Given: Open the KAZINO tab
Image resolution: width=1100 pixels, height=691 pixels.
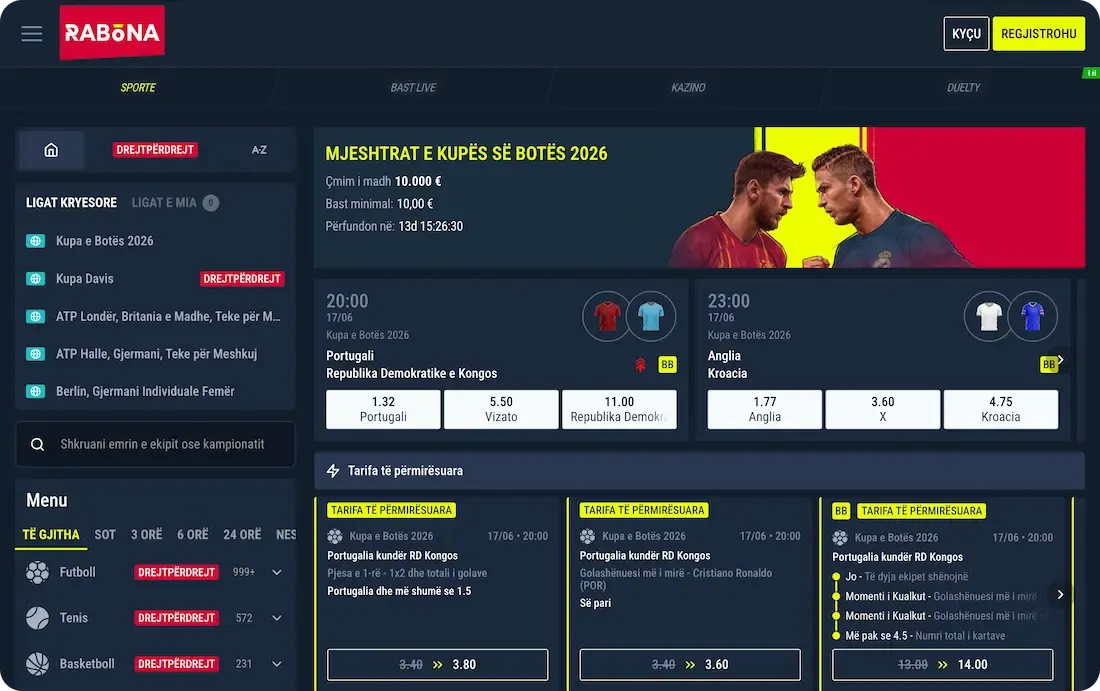Looking at the screenshot, I should (688, 88).
